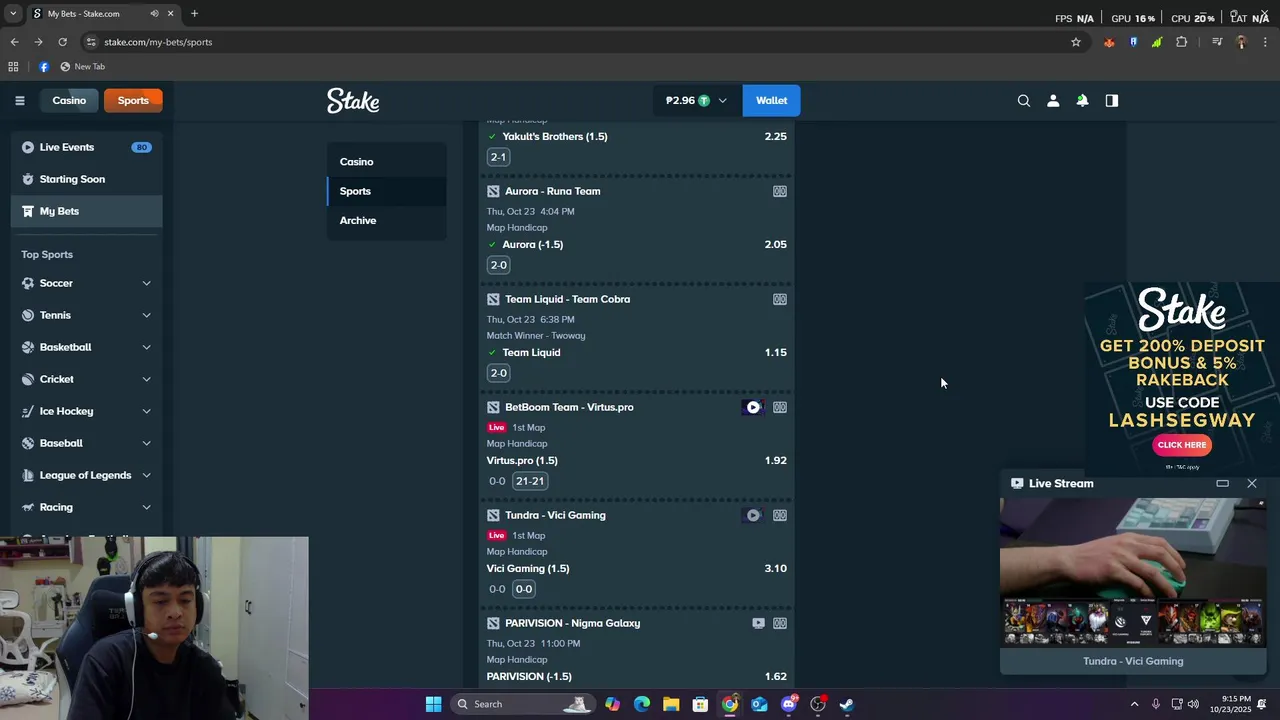Click CLICK HERE on Stake promo banner

1182,445
